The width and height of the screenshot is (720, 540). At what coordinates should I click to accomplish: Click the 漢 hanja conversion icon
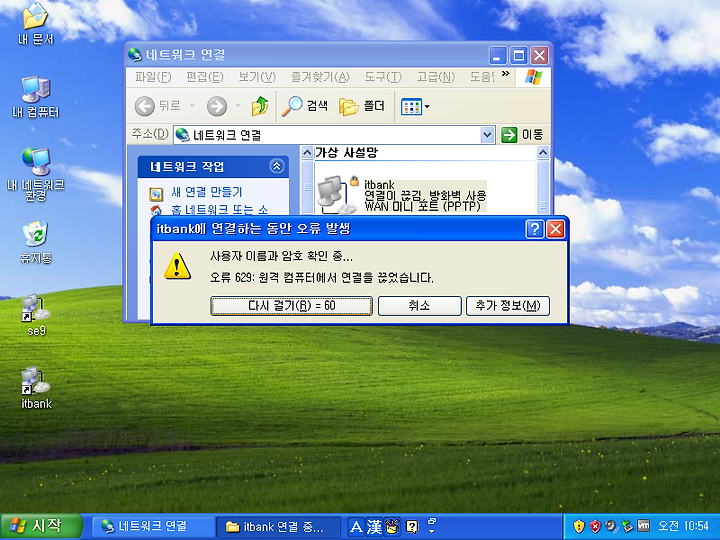[374, 527]
